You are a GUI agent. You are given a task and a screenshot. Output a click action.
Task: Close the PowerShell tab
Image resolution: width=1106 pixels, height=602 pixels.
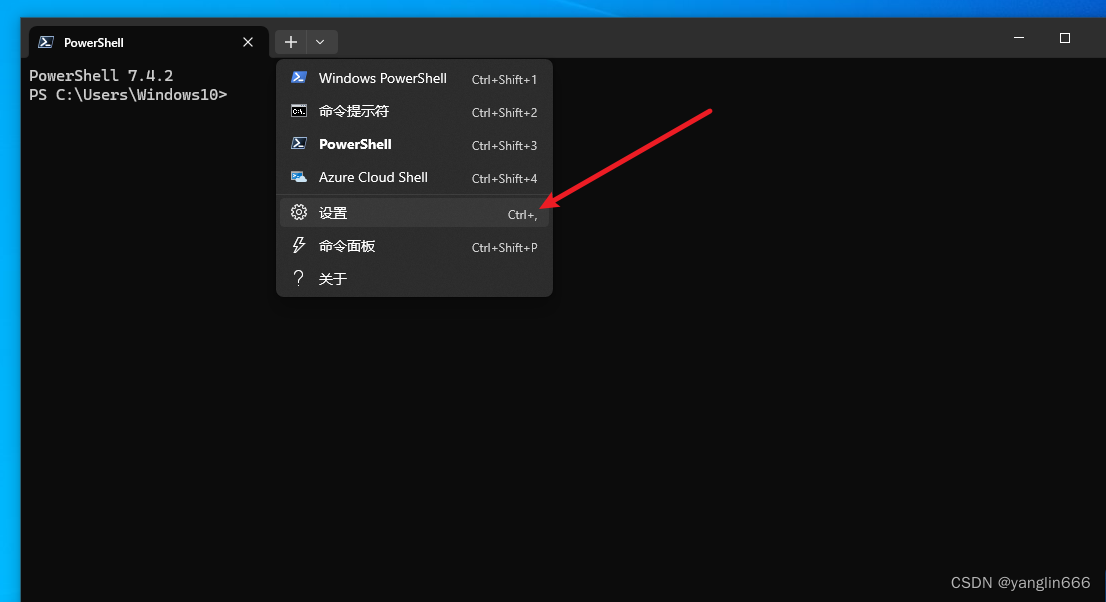point(248,42)
